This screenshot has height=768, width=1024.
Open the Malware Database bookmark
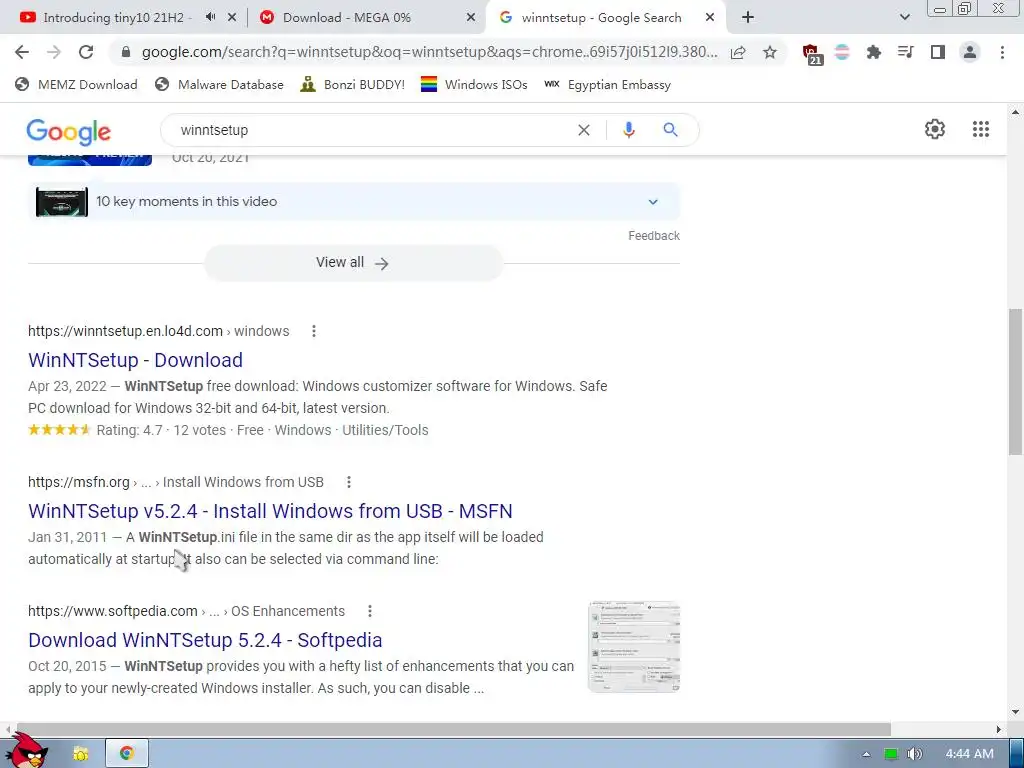point(219,84)
